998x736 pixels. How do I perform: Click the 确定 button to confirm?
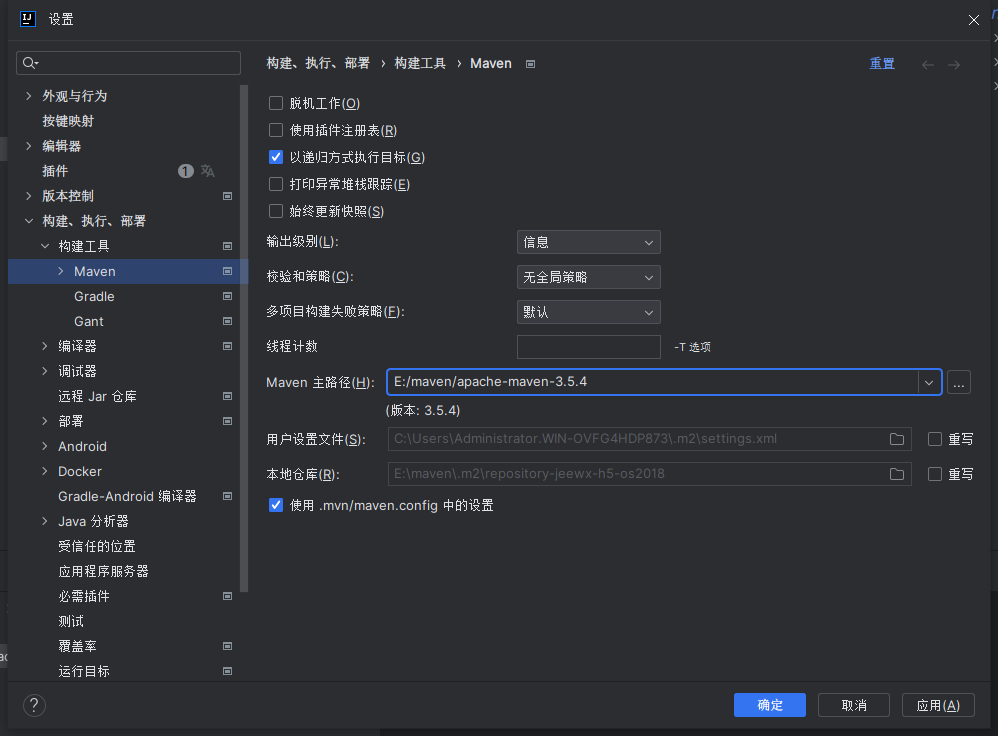tap(769, 705)
